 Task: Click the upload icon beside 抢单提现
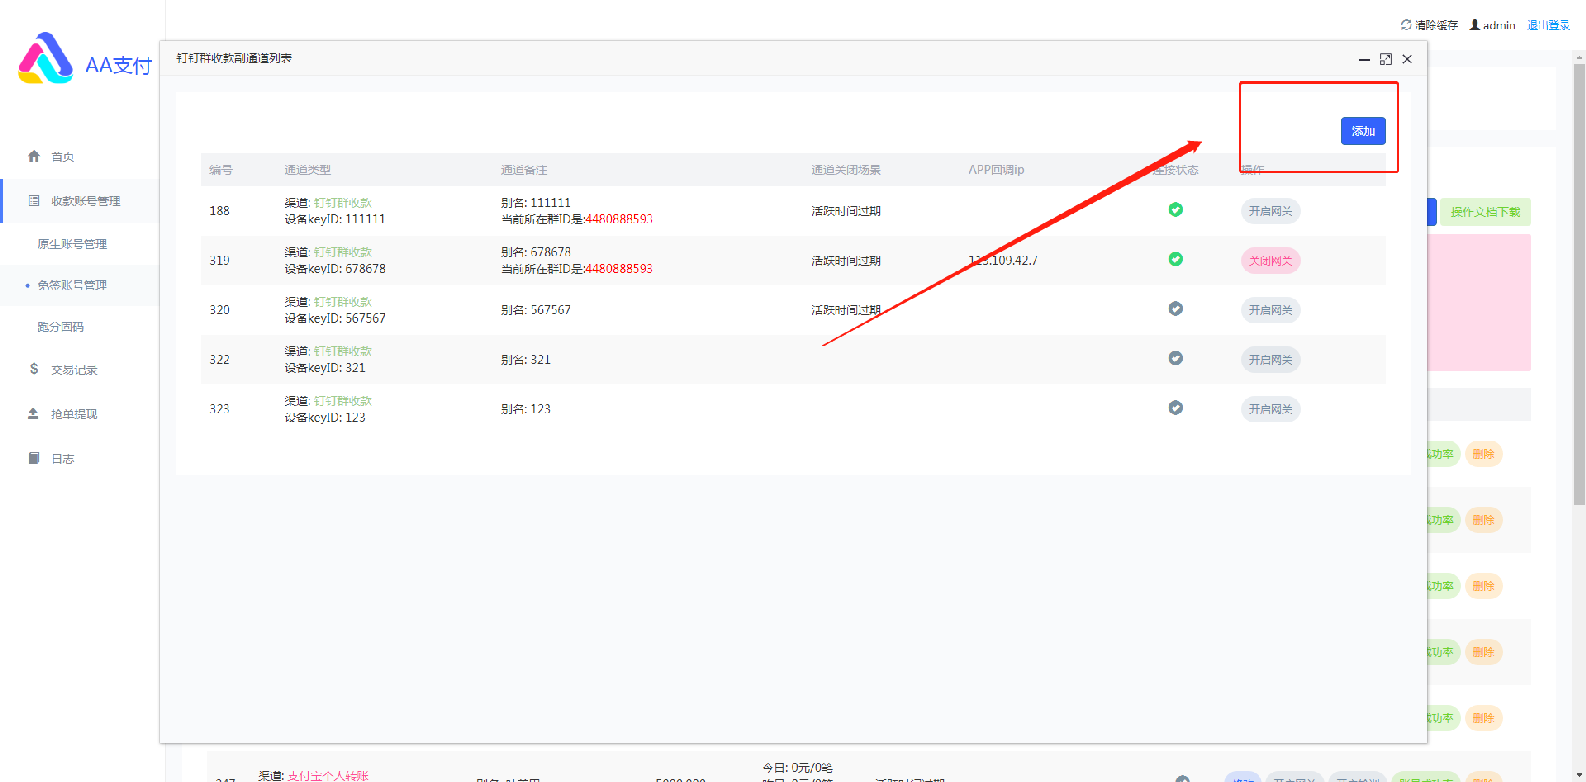click(33, 413)
